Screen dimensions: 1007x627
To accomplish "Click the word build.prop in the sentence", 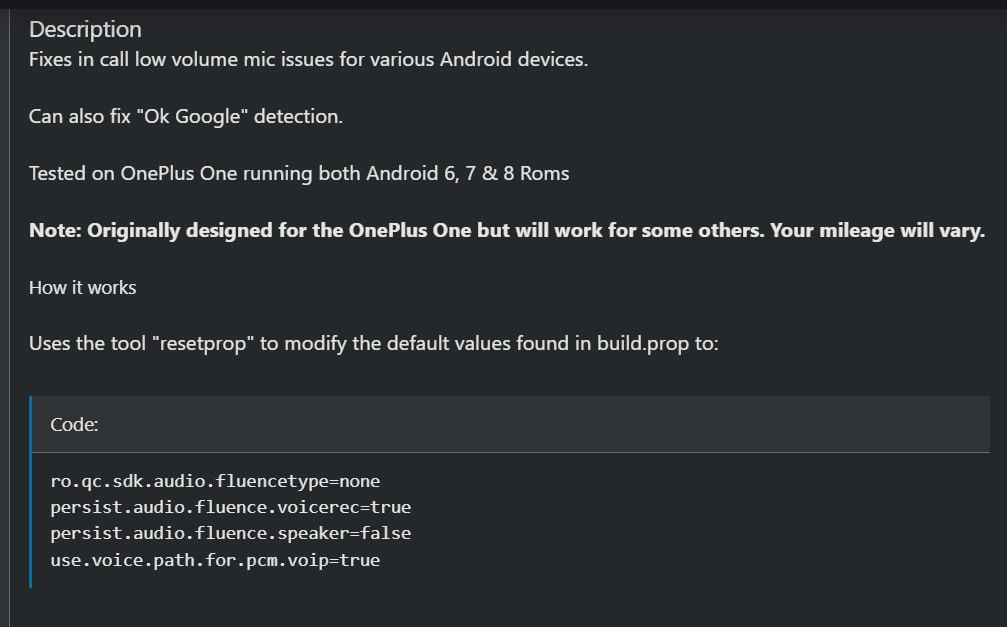I will click(x=643, y=344).
